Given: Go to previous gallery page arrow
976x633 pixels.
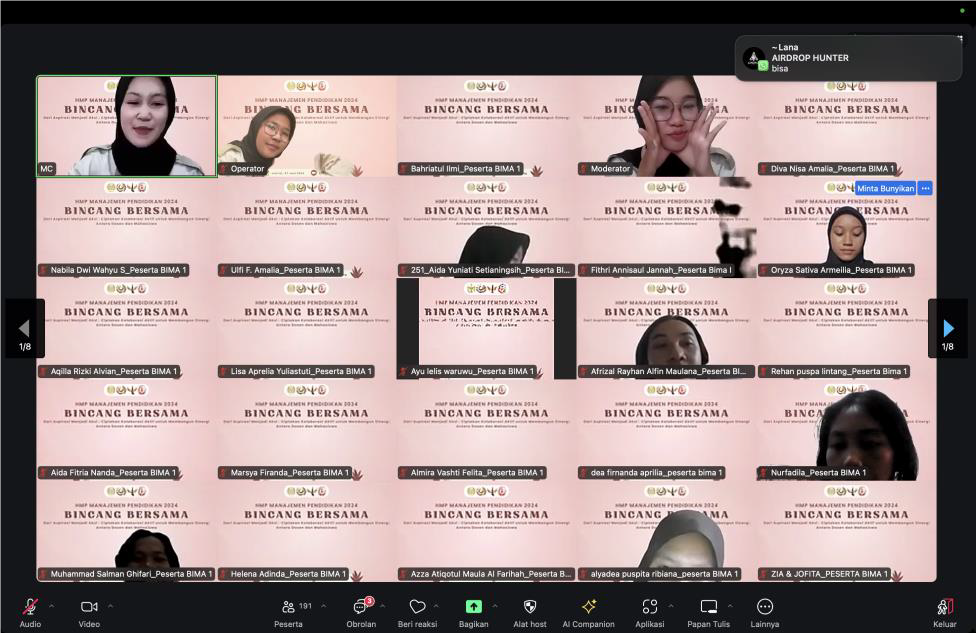Looking at the screenshot, I should 24,328.
